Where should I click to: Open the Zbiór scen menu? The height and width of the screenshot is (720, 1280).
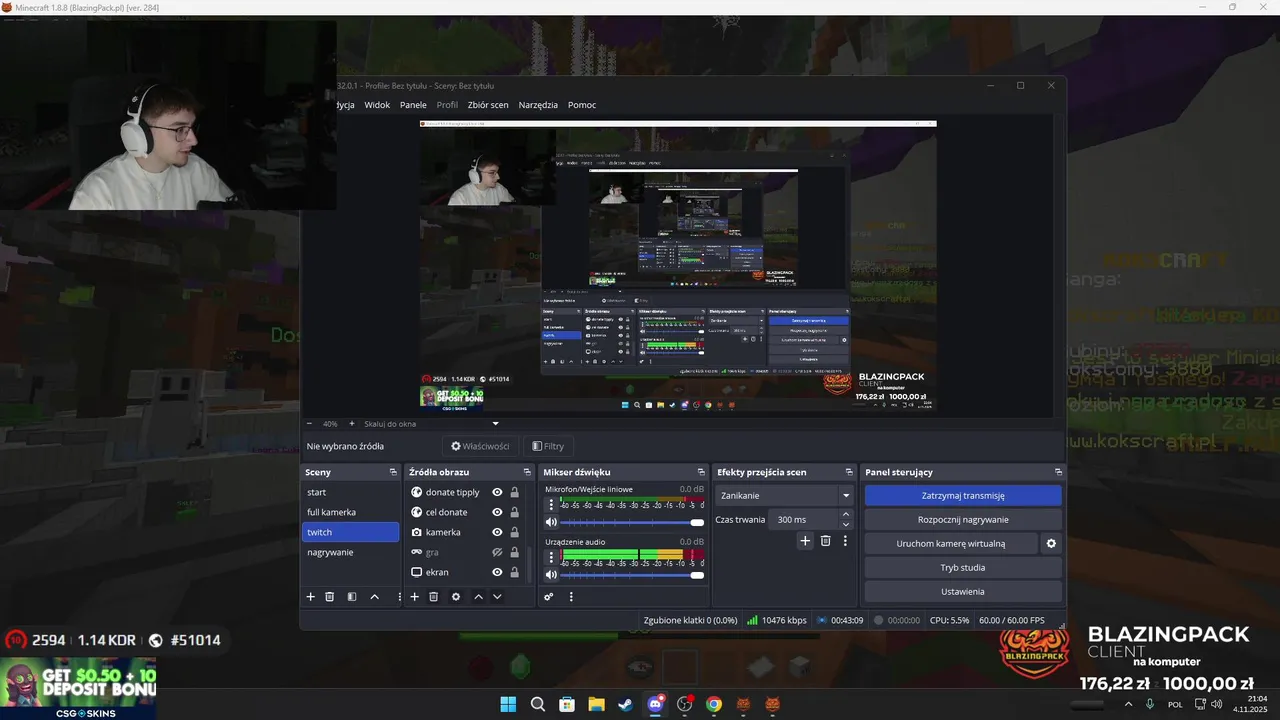pos(488,105)
